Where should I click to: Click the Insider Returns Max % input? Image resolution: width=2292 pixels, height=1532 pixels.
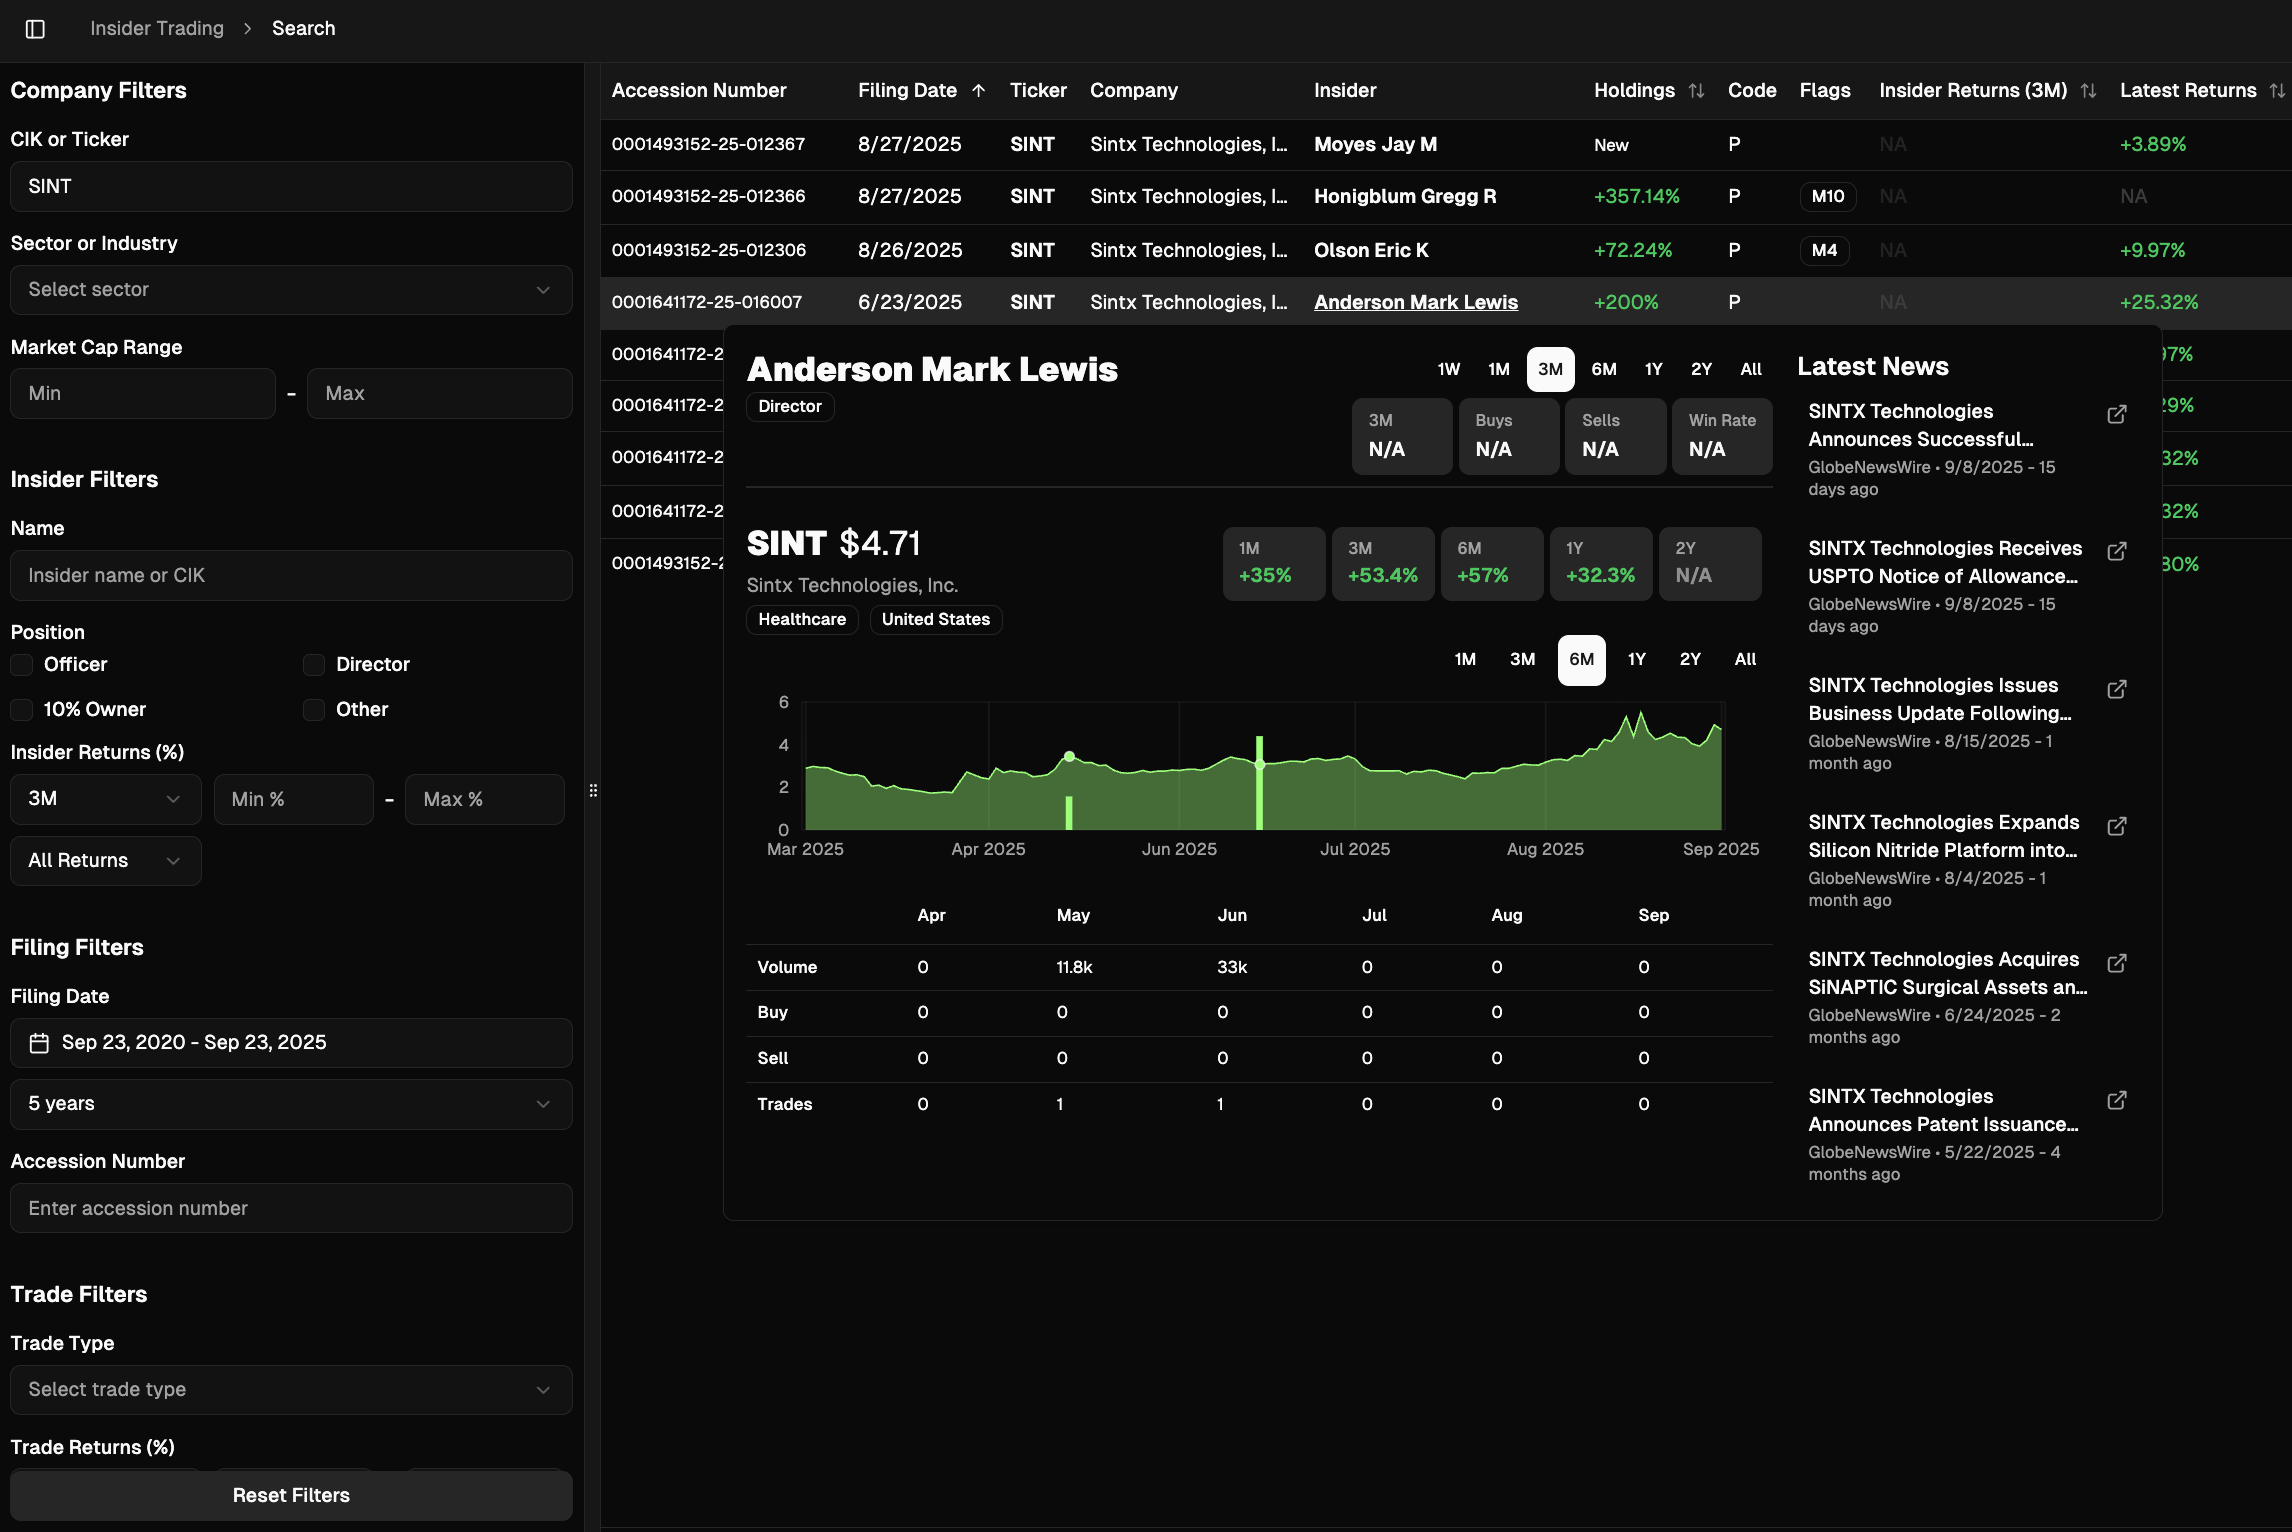pos(485,800)
